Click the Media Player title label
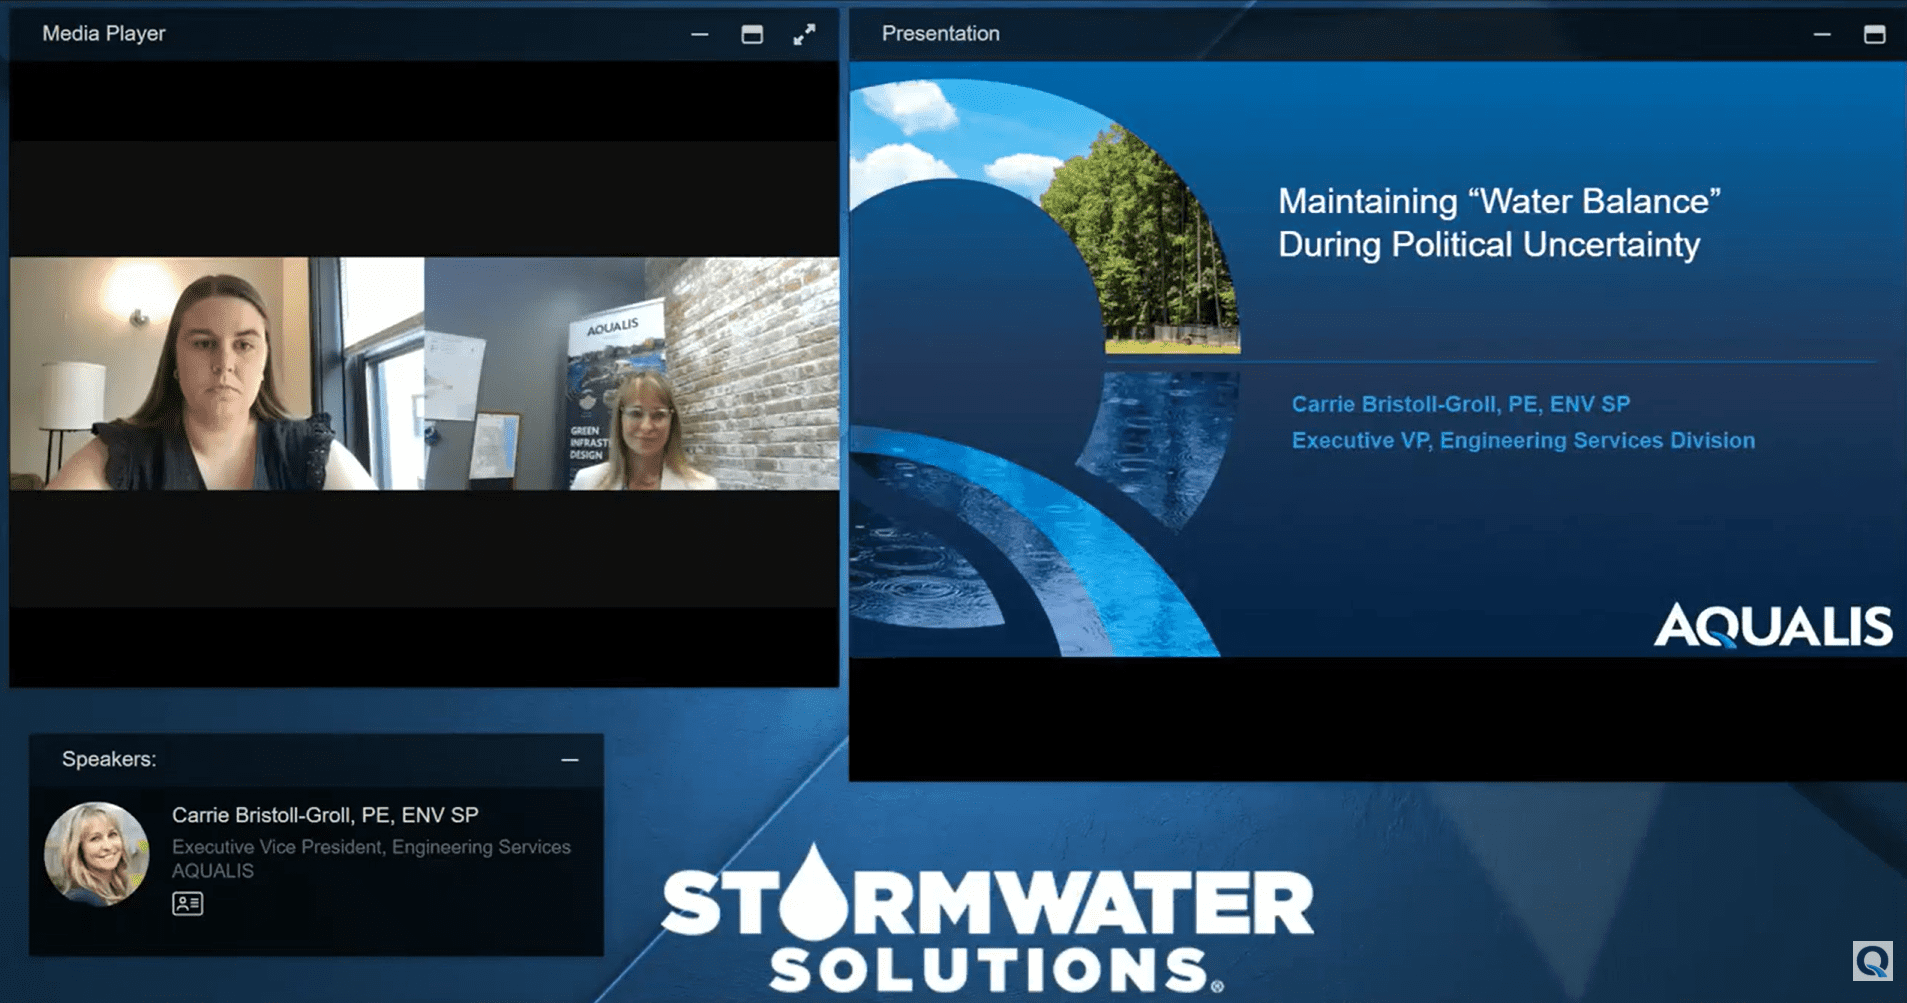This screenshot has height=1003, width=1907. click(104, 34)
